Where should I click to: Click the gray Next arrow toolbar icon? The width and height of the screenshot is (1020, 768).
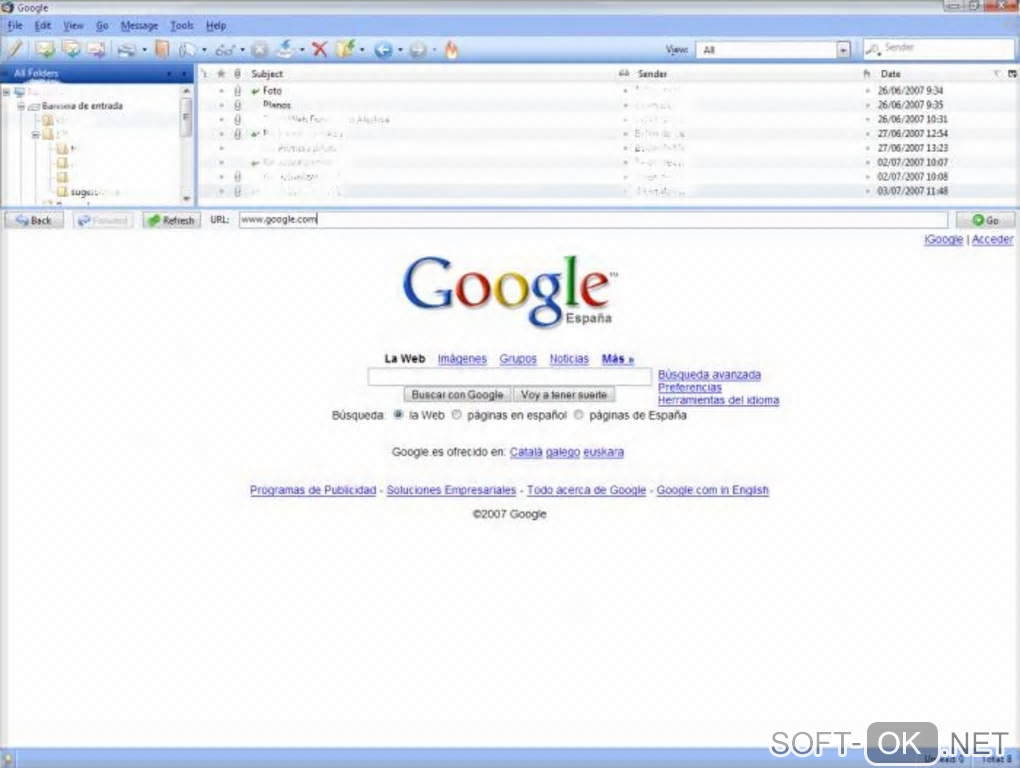point(418,49)
